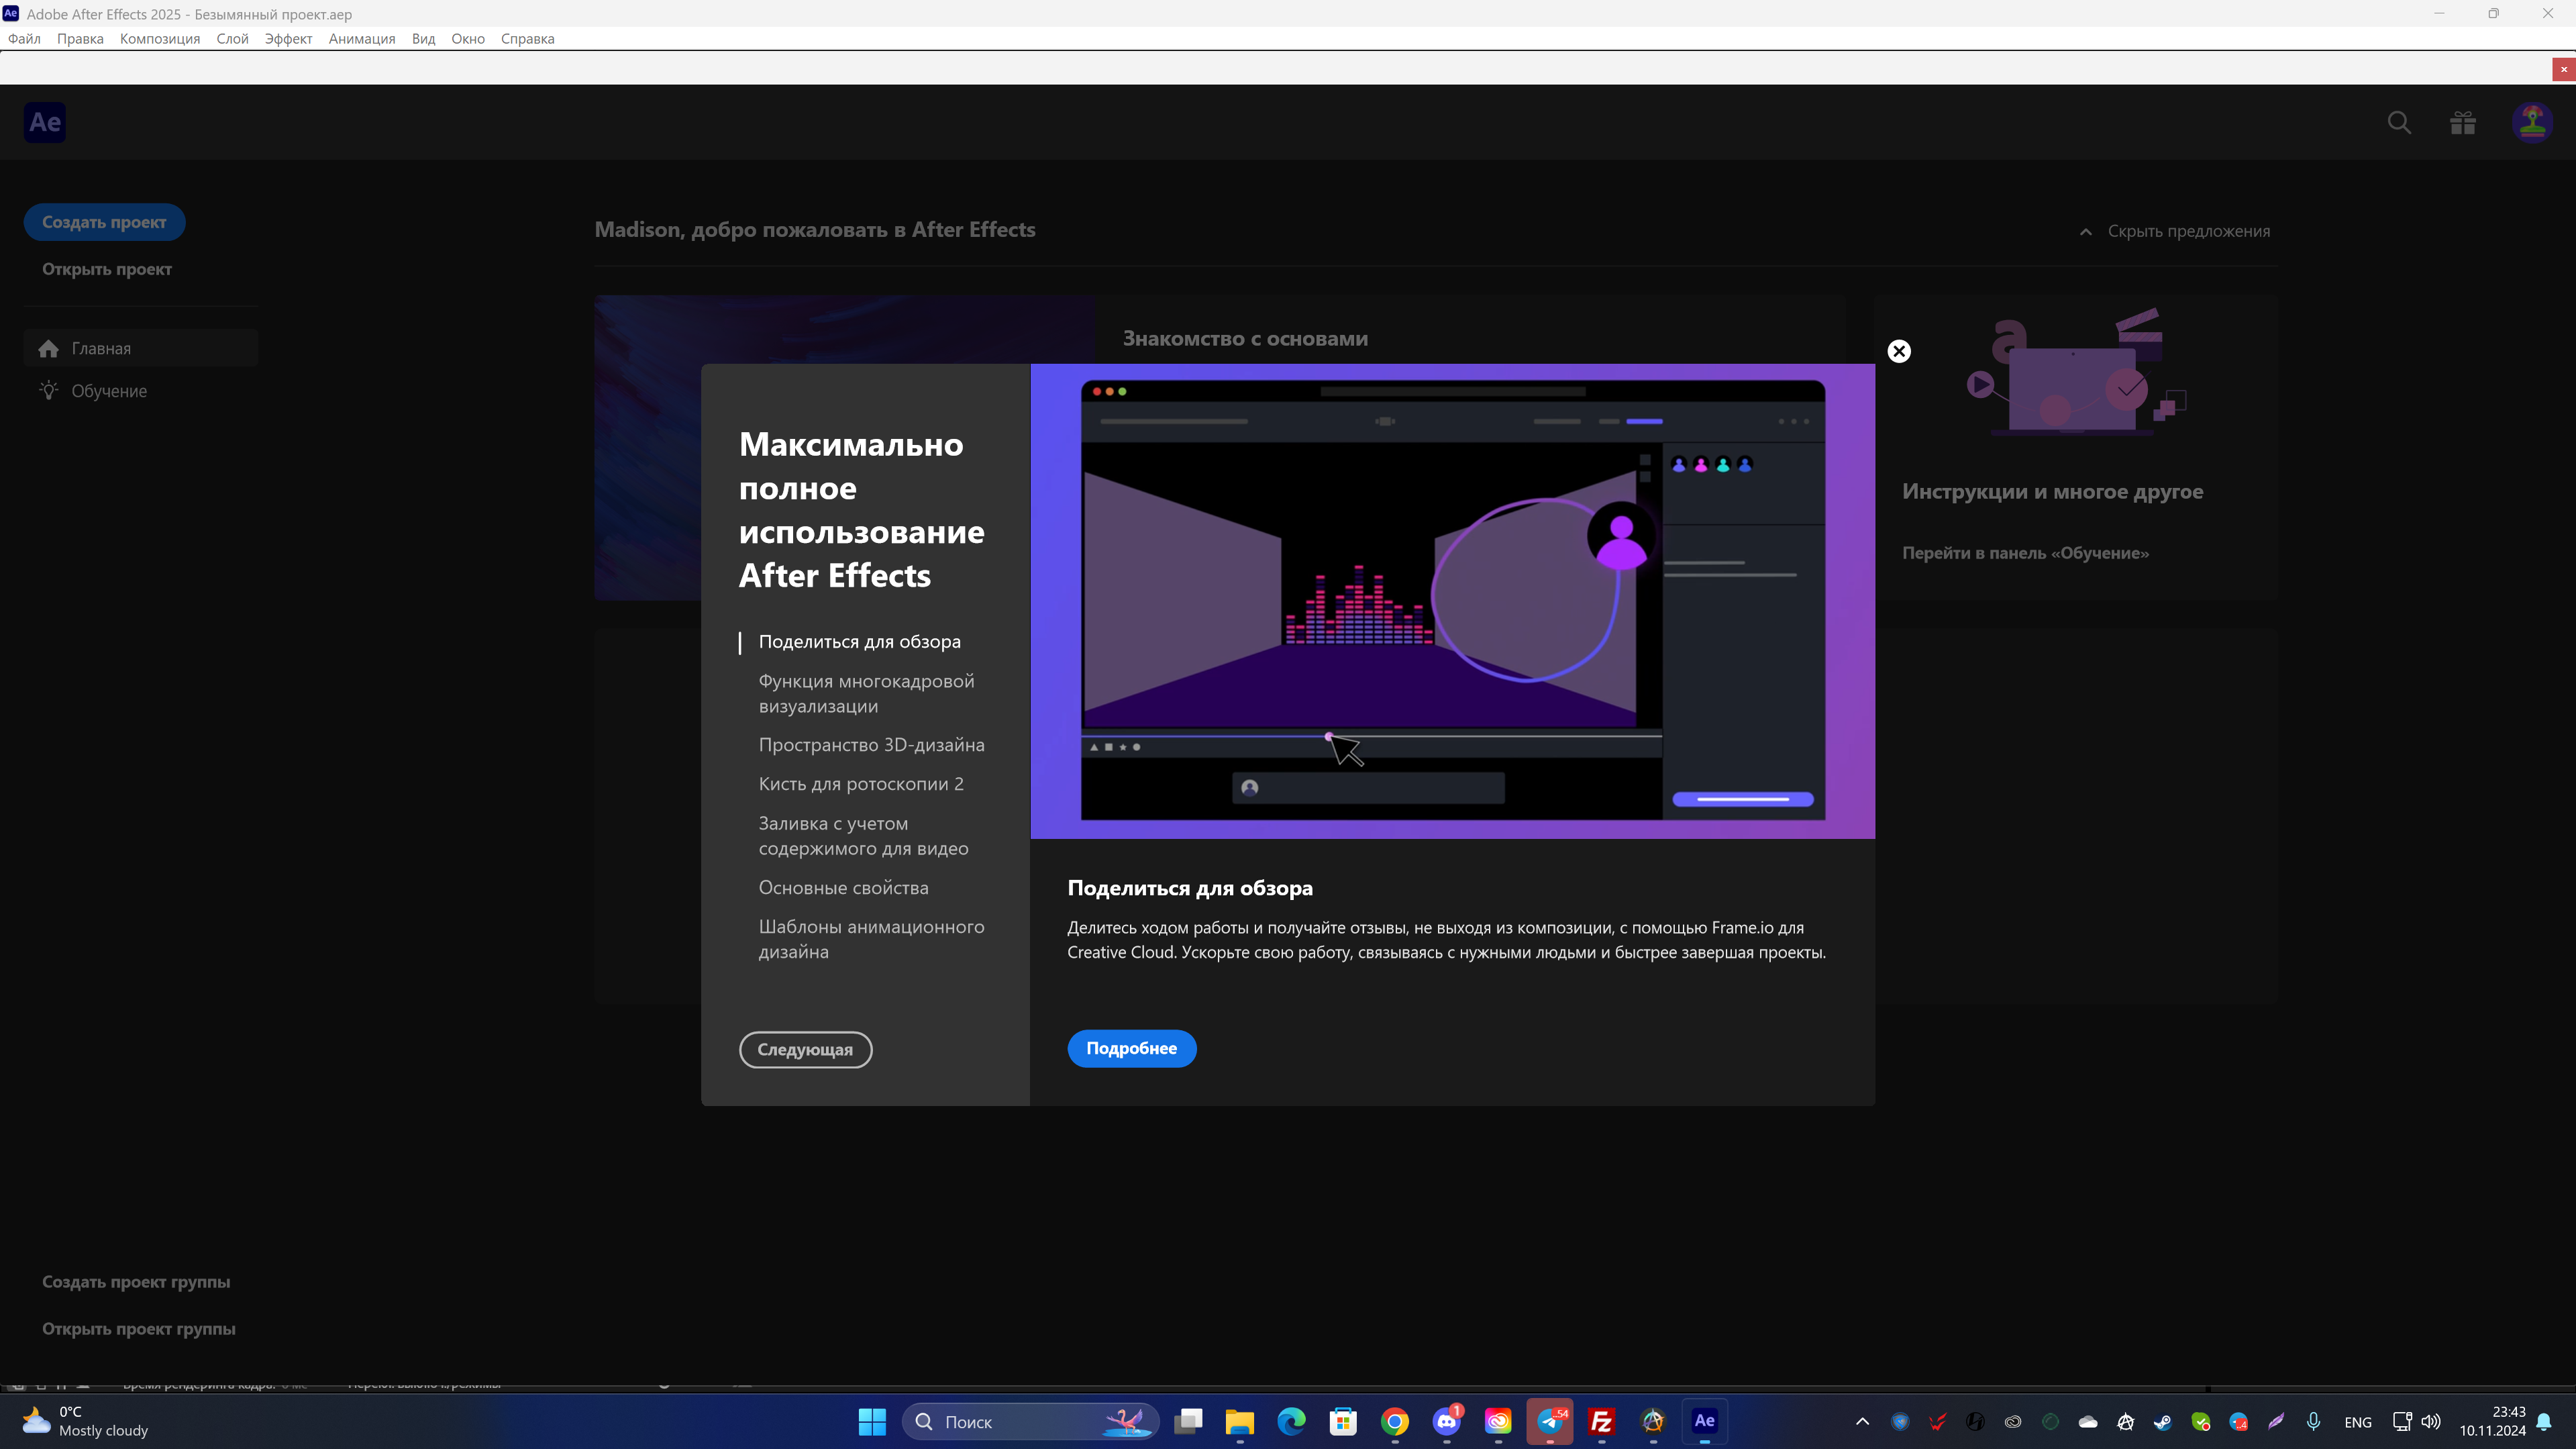Click Инструкции и многое другое card illustration
The width and height of the screenshot is (2576, 1449).
pos(2075,371)
